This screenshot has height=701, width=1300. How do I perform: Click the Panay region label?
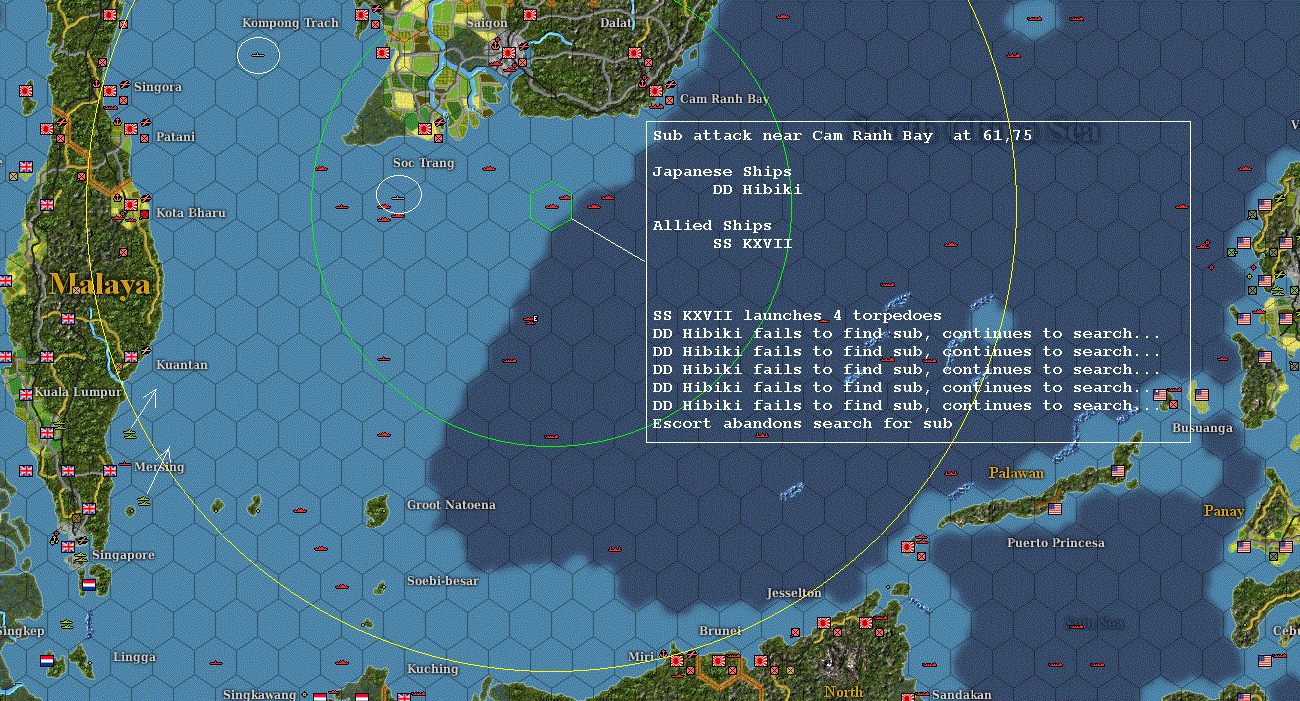click(x=1224, y=511)
